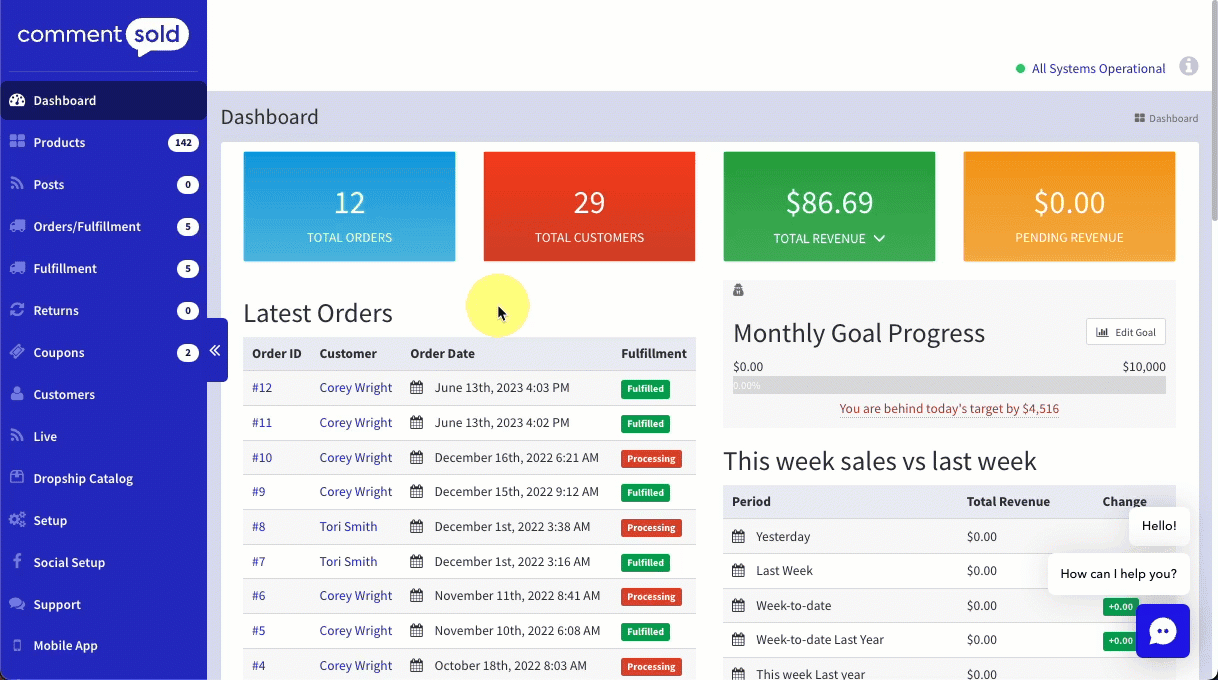This screenshot has height=680, width=1218.
Task: Click the Coupons tag icon
Action: 17,352
